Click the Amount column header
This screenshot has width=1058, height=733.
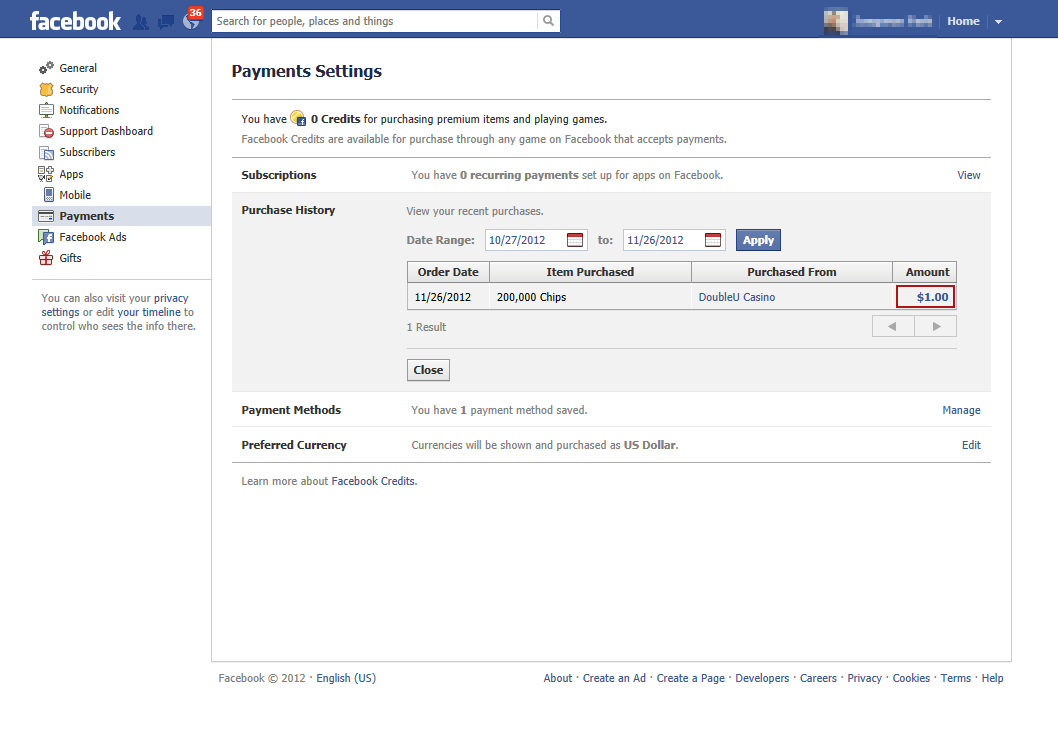(924, 272)
